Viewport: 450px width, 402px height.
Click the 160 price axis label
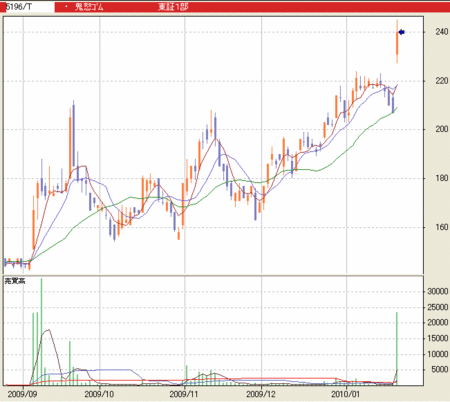(442, 227)
